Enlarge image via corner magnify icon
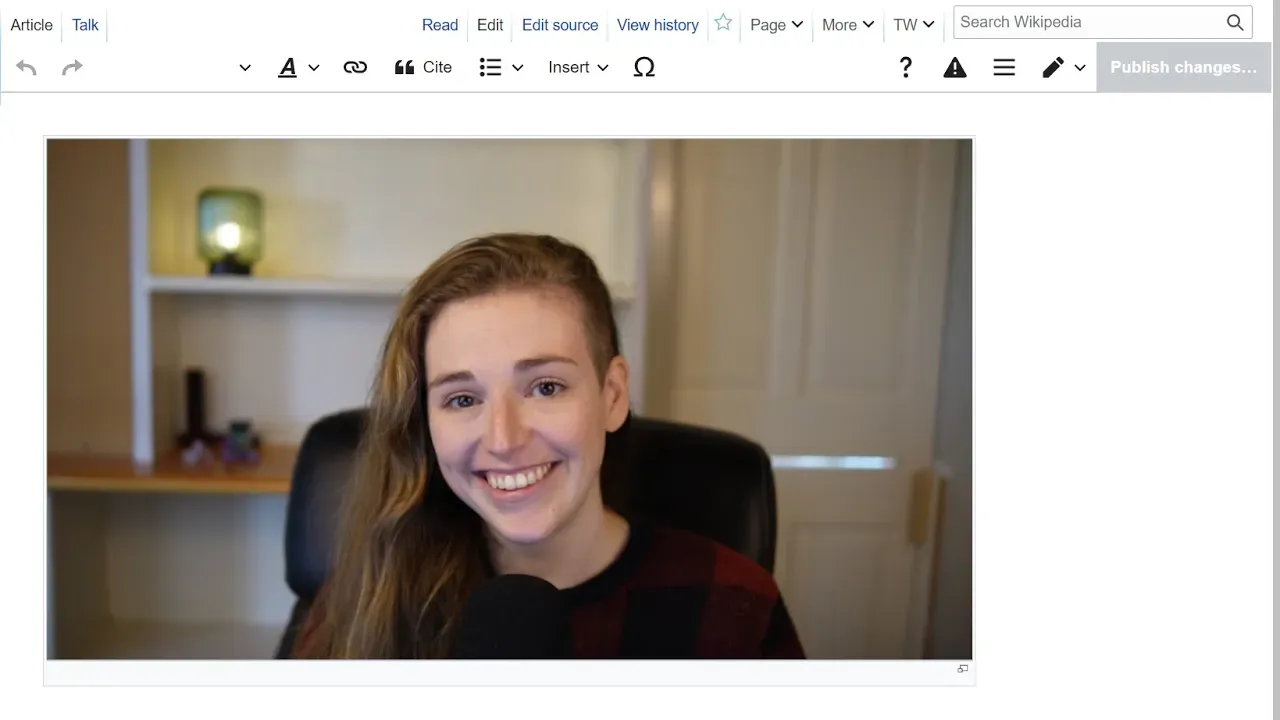The height and width of the screenshot is (720, 1280). point(962,669)
